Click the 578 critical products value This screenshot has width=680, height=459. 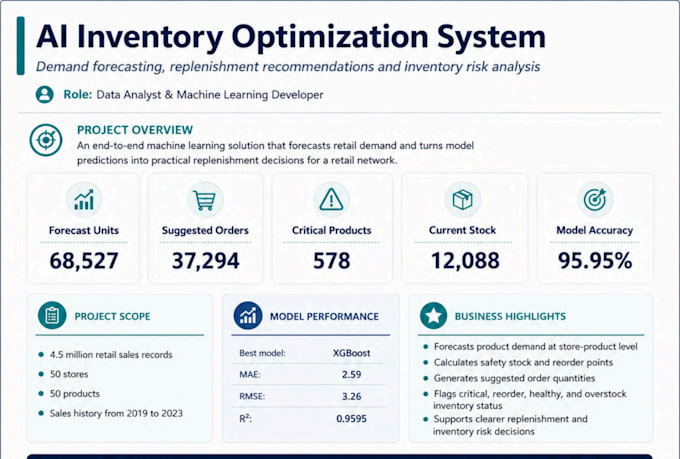coord(331,261)
